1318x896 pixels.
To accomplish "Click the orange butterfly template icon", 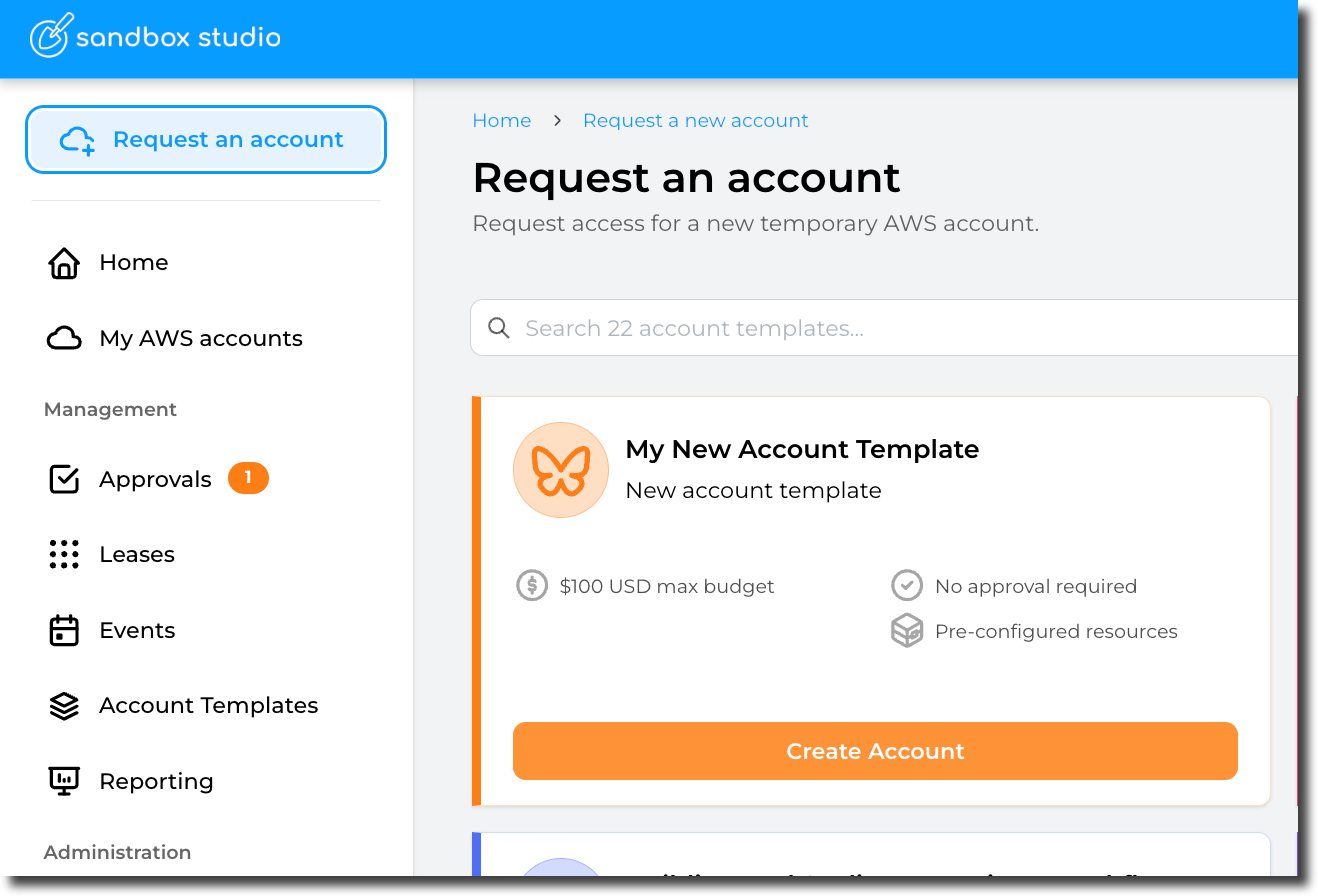I will pyautogui.click(x=561, y=470).
